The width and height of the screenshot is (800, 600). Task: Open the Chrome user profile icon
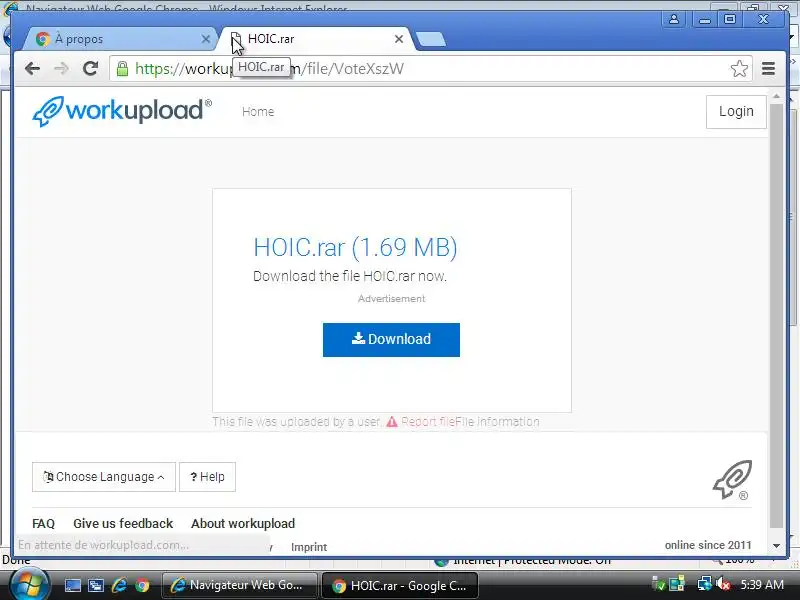(x=674, y=19)
